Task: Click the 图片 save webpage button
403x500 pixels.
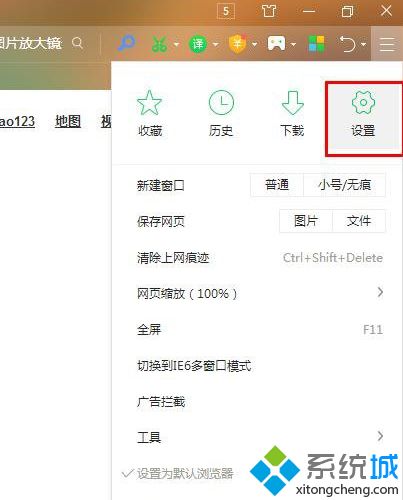Action: click(x=306, y=221)
